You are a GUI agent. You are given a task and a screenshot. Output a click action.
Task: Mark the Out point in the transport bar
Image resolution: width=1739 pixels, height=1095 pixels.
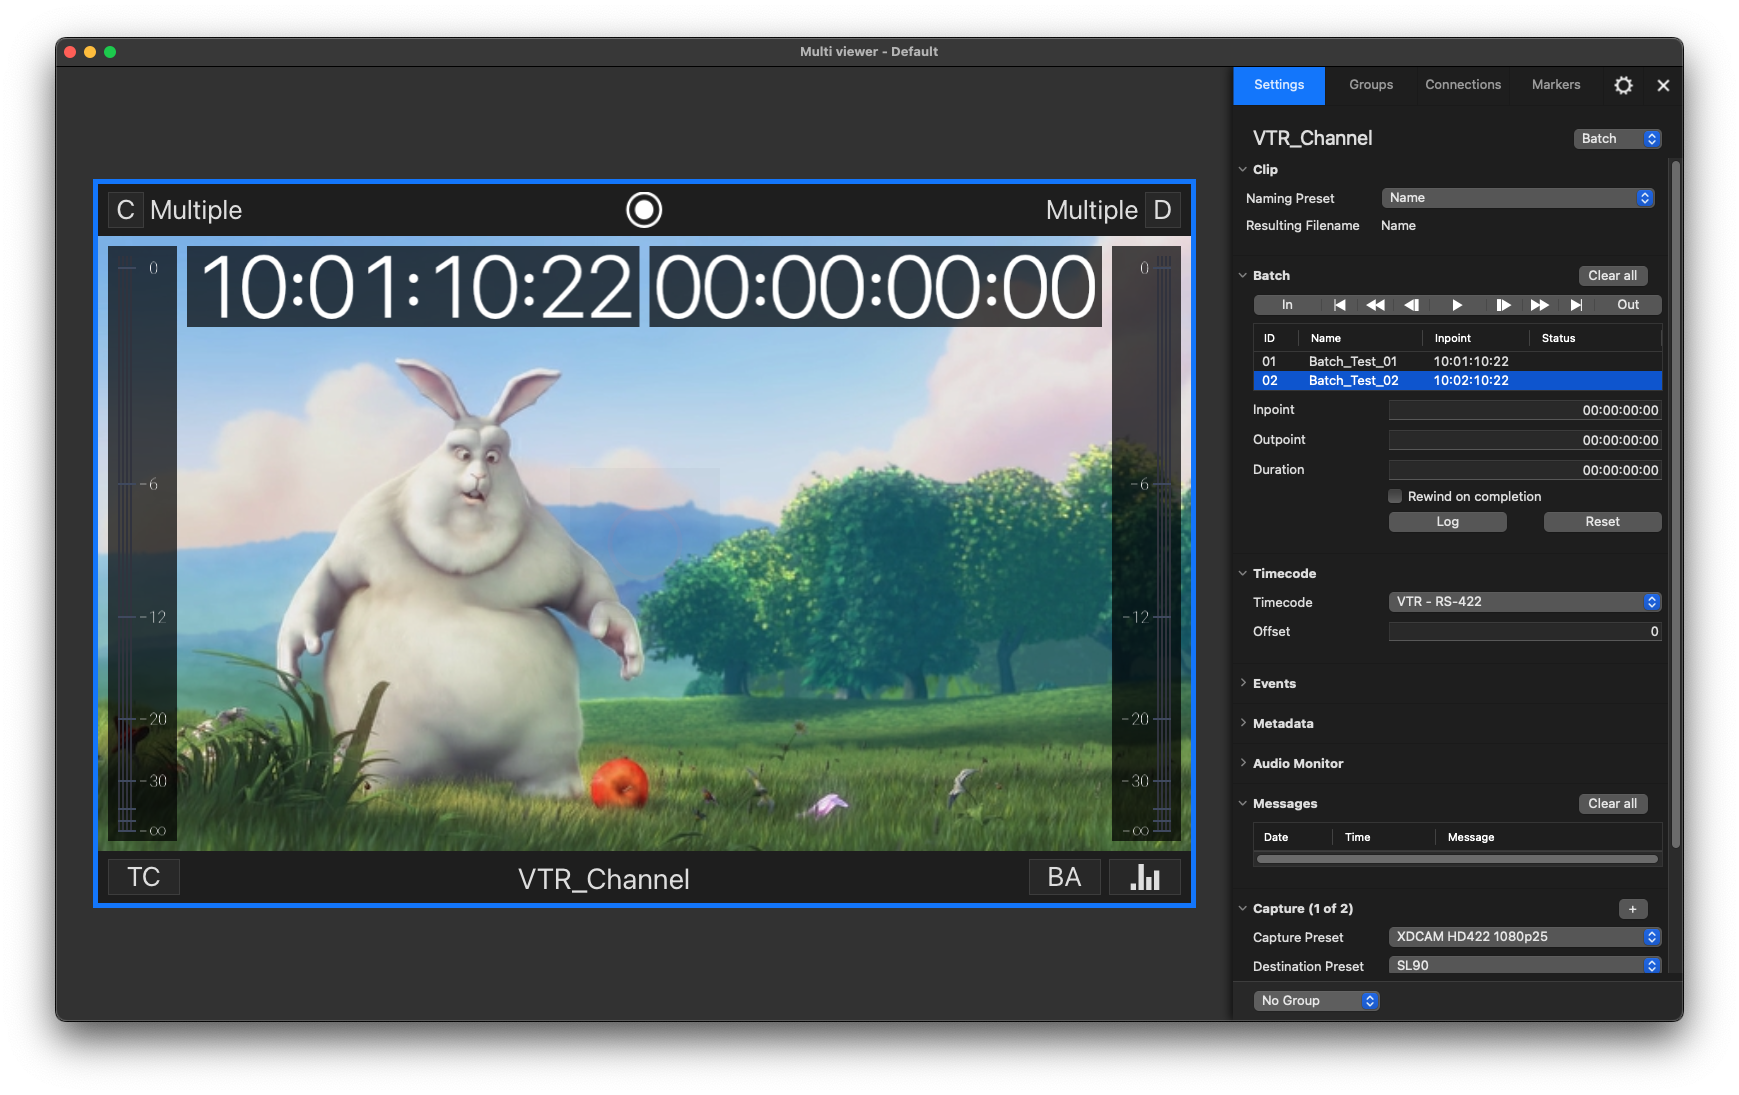1628,305
